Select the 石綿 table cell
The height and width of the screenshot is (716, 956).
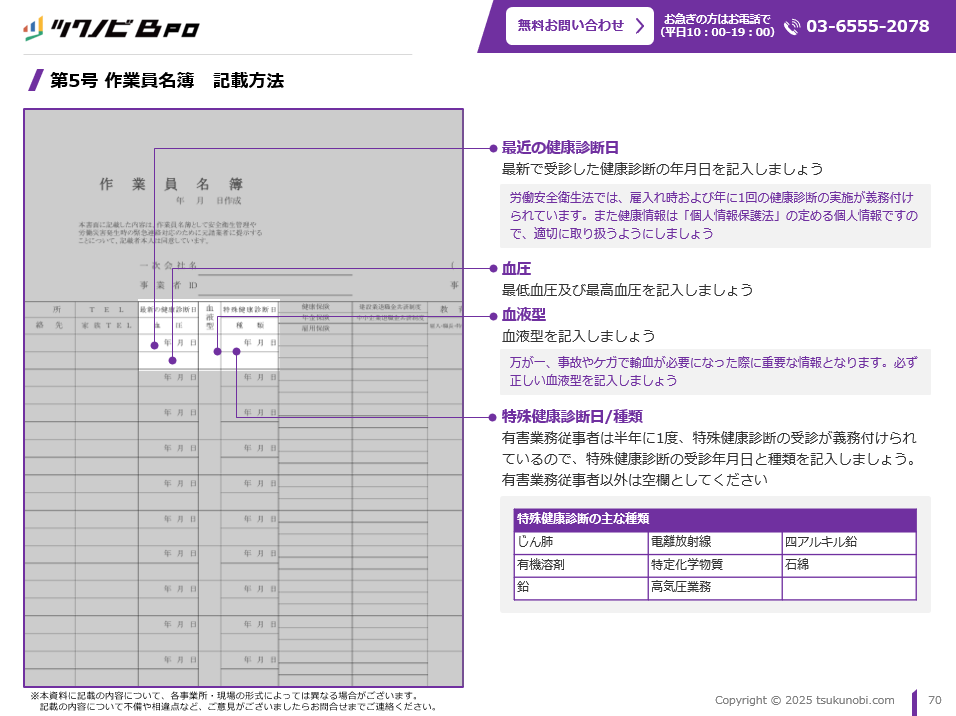pyautogui.click(x=849, y=565)
